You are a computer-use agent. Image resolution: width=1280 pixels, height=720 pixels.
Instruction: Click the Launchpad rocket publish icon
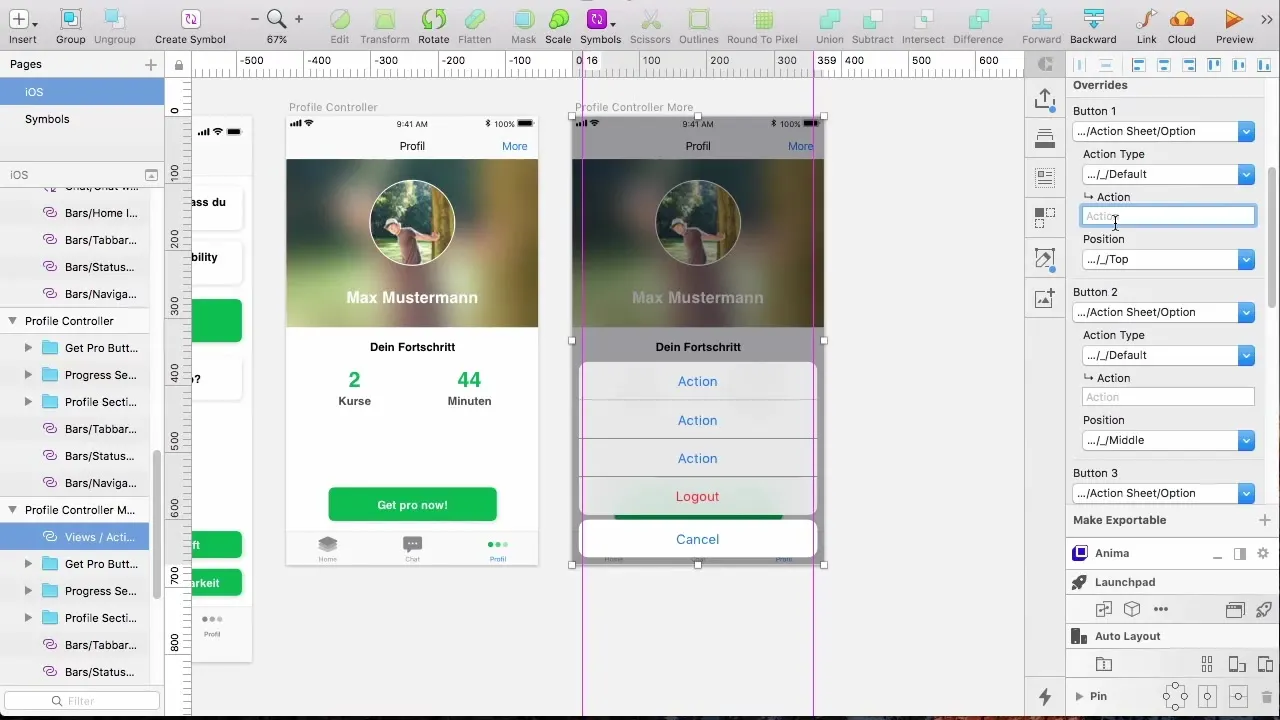tap(1264, 609)
